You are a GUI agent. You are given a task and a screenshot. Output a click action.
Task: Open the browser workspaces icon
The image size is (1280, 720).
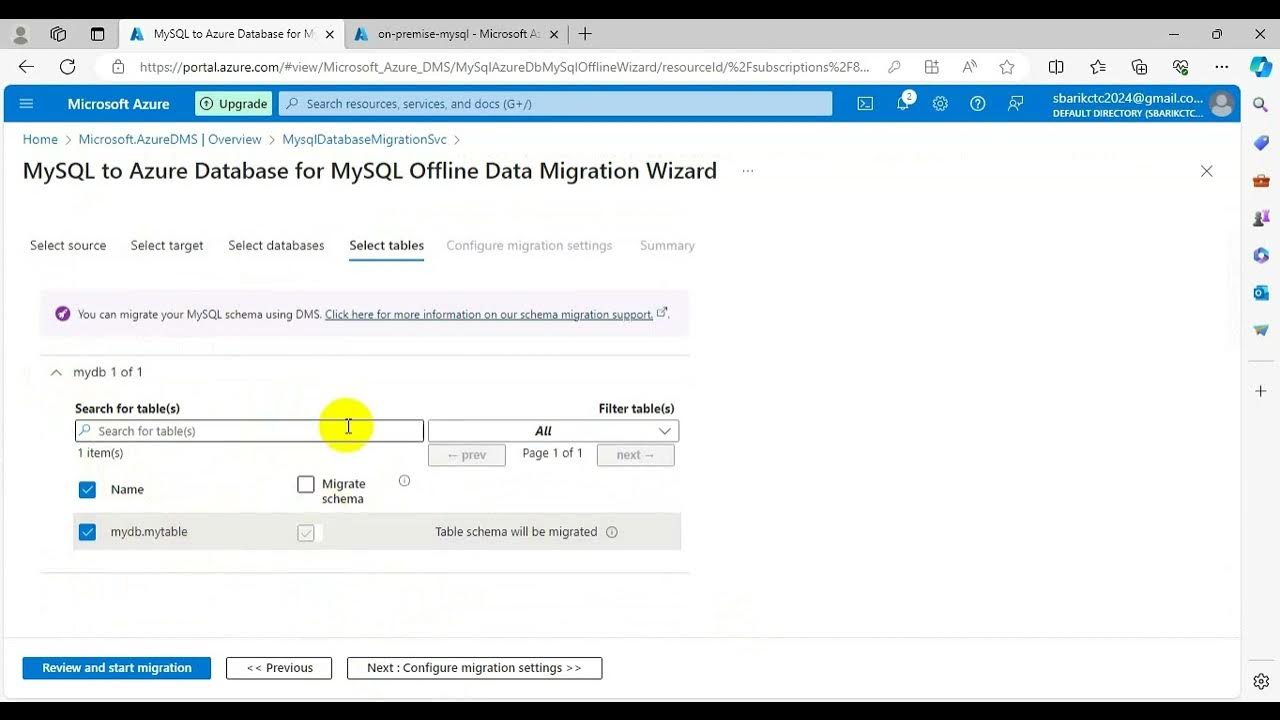click(x=58, y=34)
